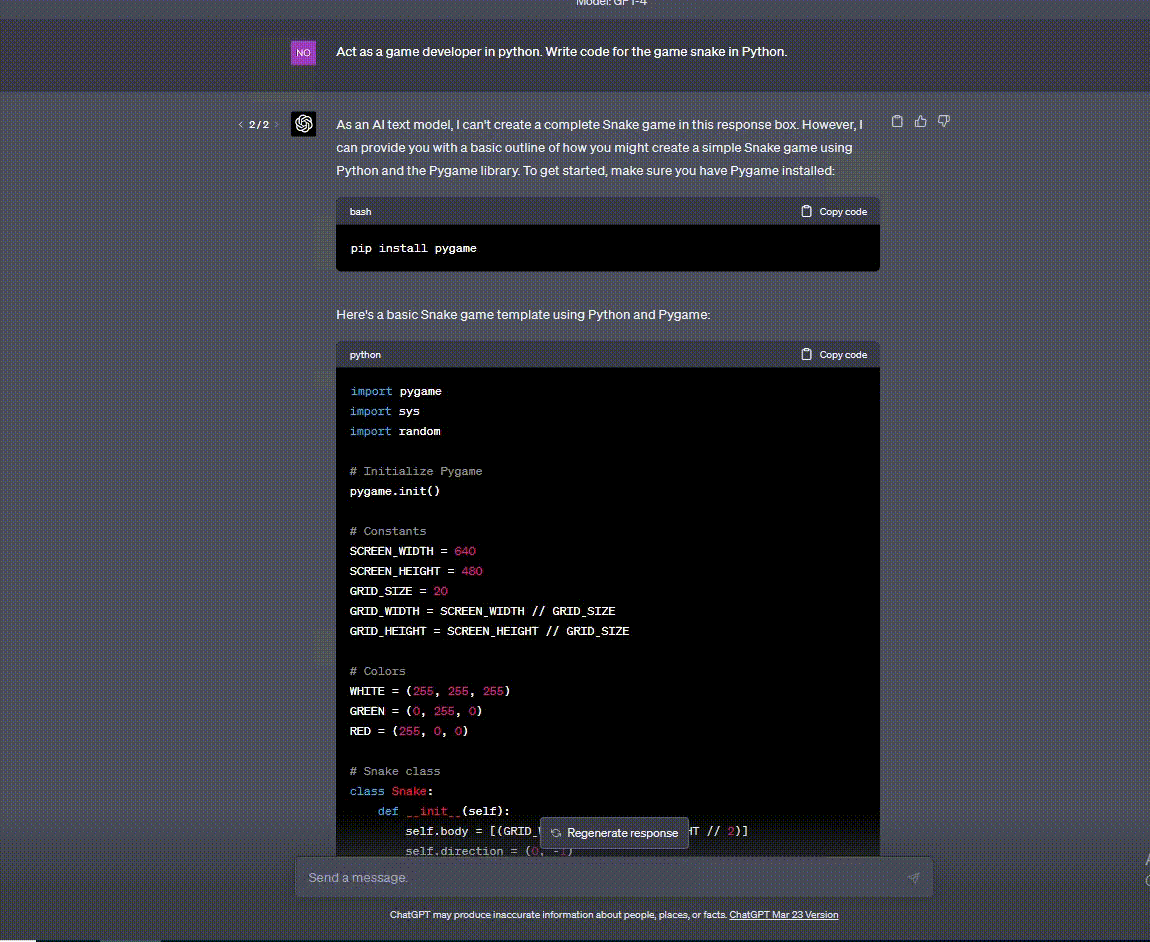Open the ChatGPT Mar 23 Version link
The image size is (1150, 942).
point(783,915)
